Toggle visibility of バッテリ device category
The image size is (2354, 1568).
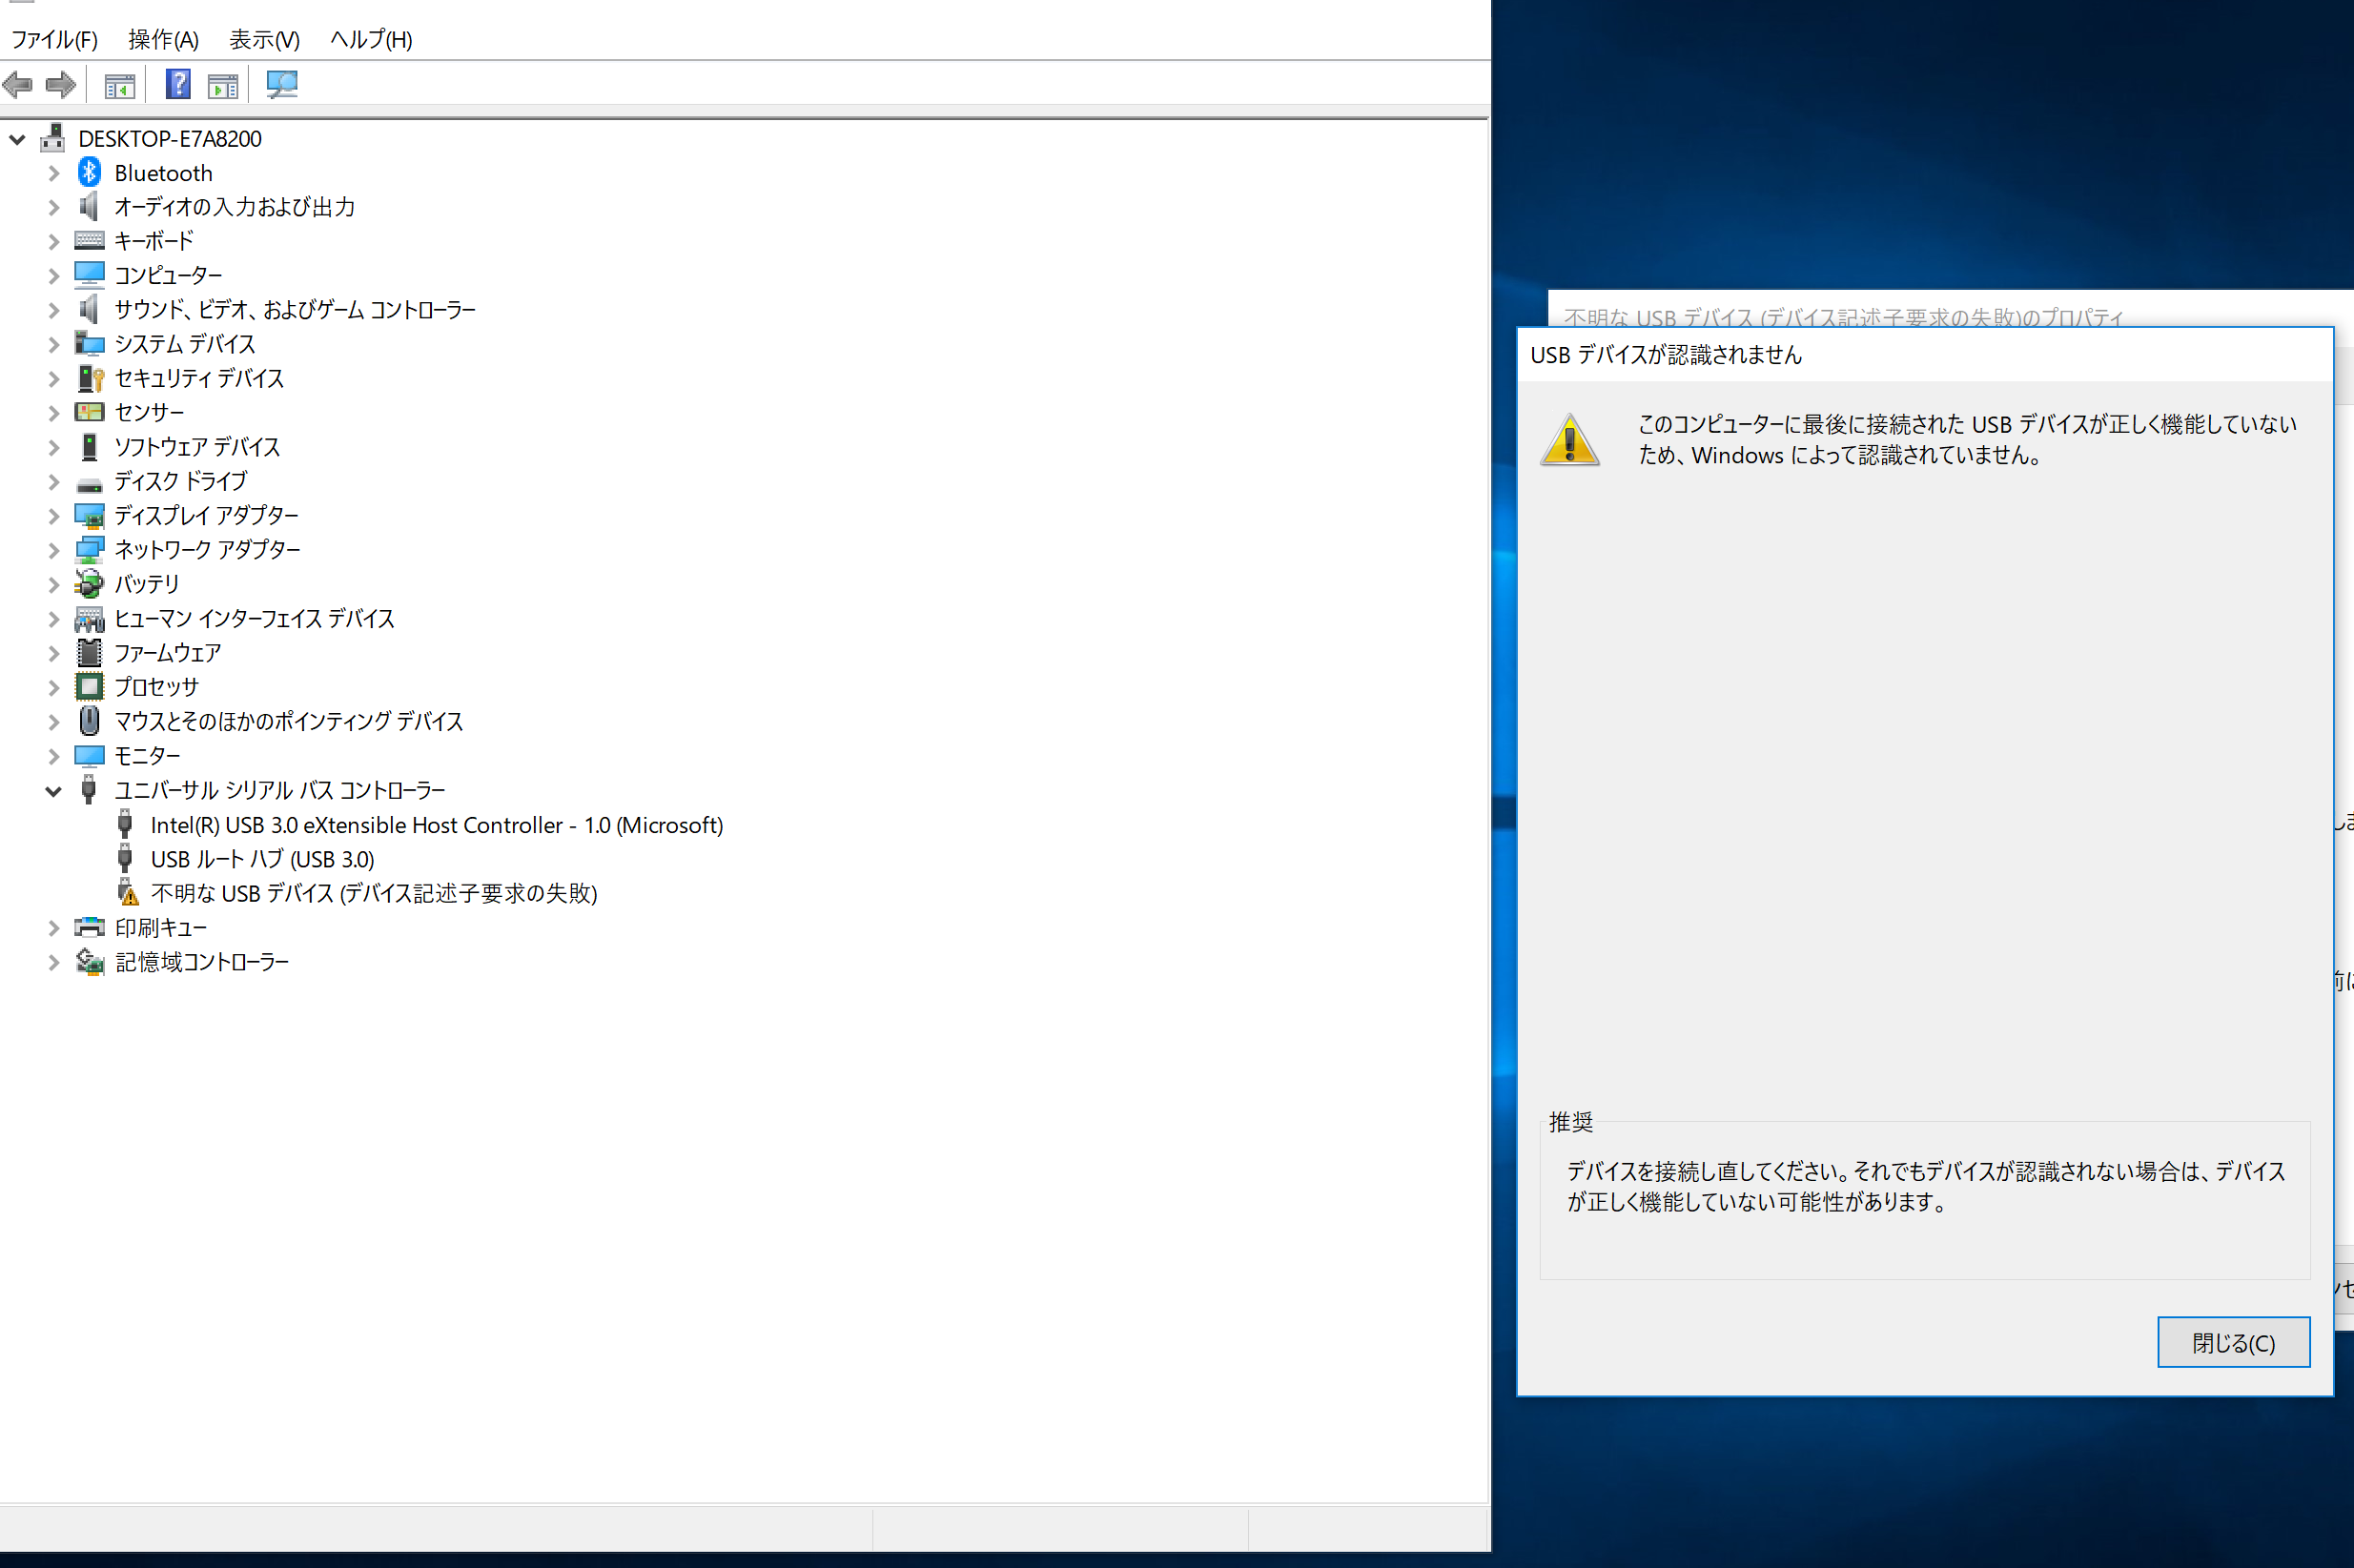[x=51, y=582]
